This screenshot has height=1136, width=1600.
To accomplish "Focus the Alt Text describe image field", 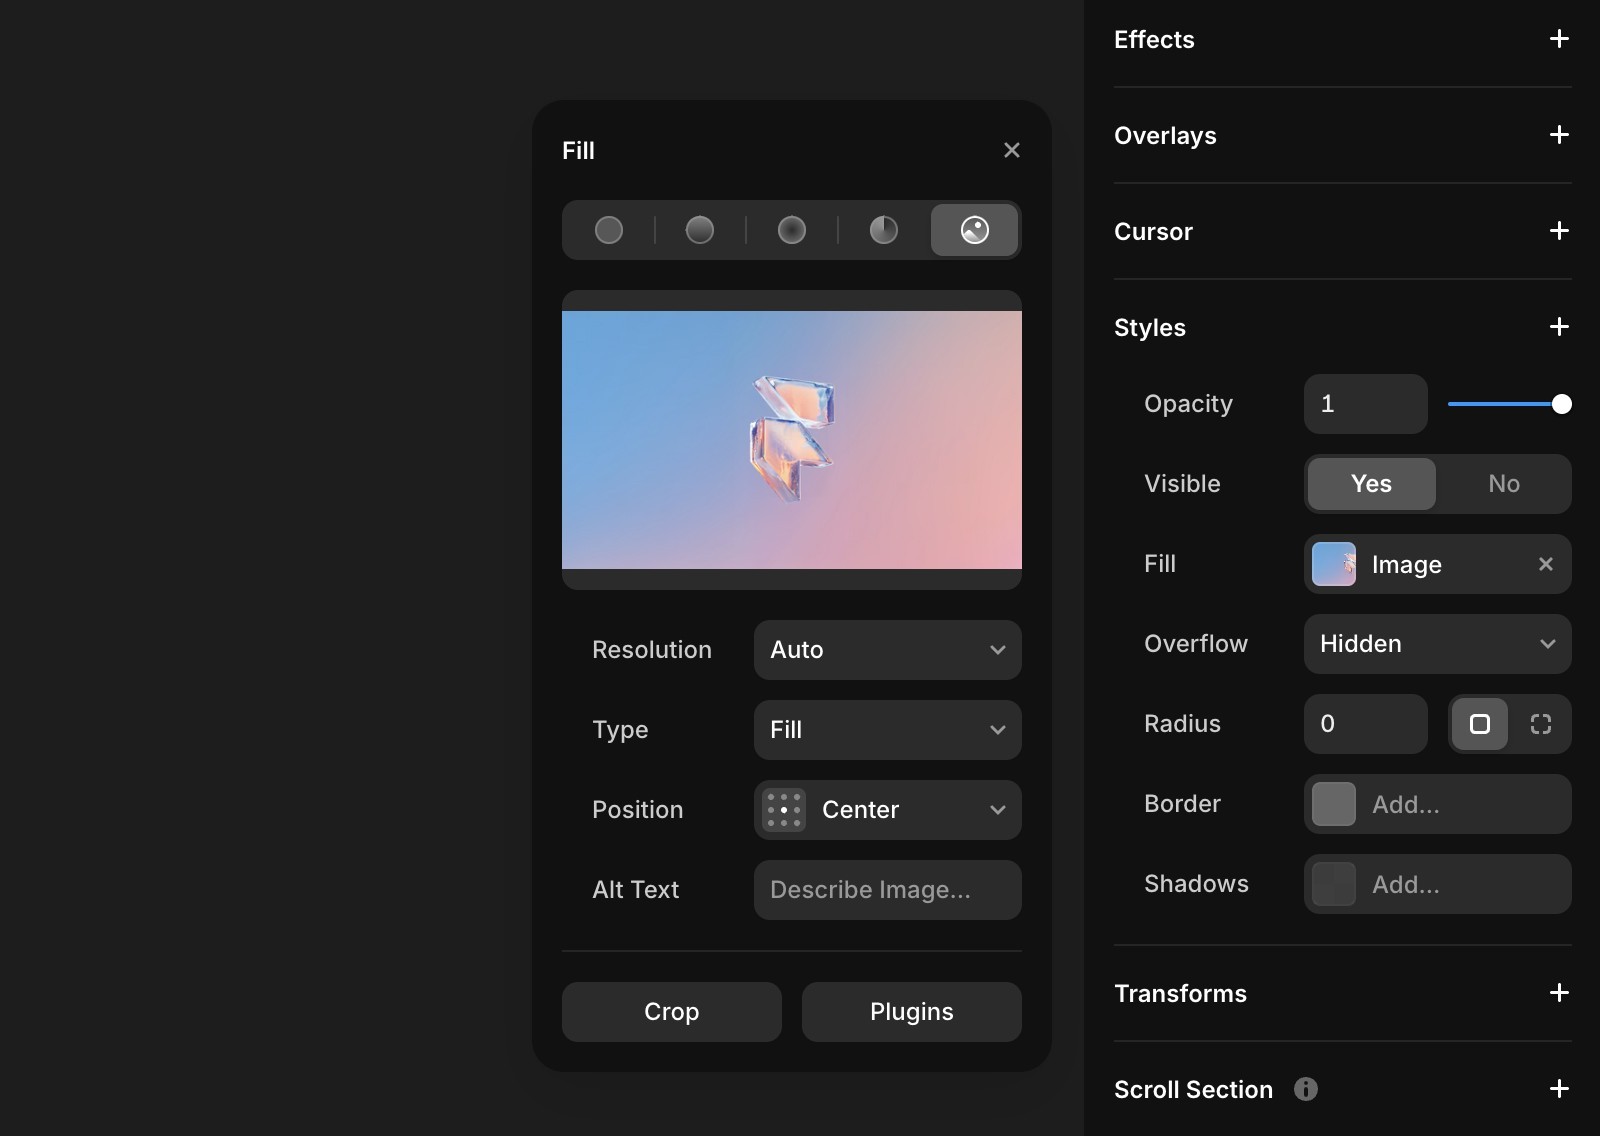I will click(888, 890).
